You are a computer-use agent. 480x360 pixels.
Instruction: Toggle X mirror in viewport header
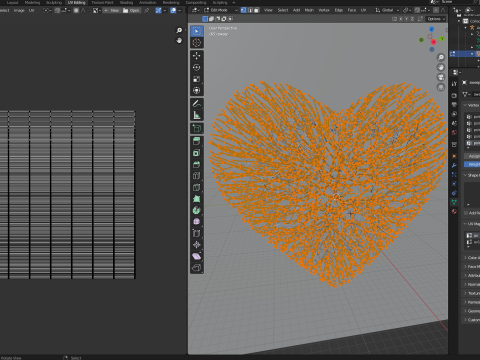coord(401,19)
